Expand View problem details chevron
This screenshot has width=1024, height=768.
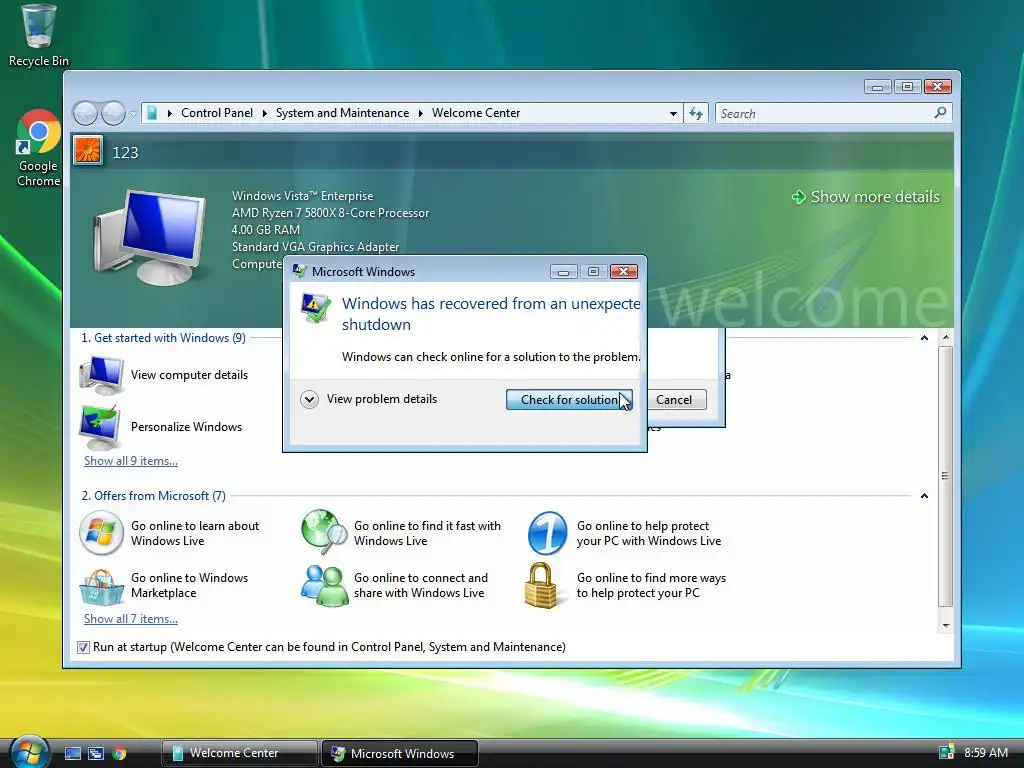[x=310, y=399]
